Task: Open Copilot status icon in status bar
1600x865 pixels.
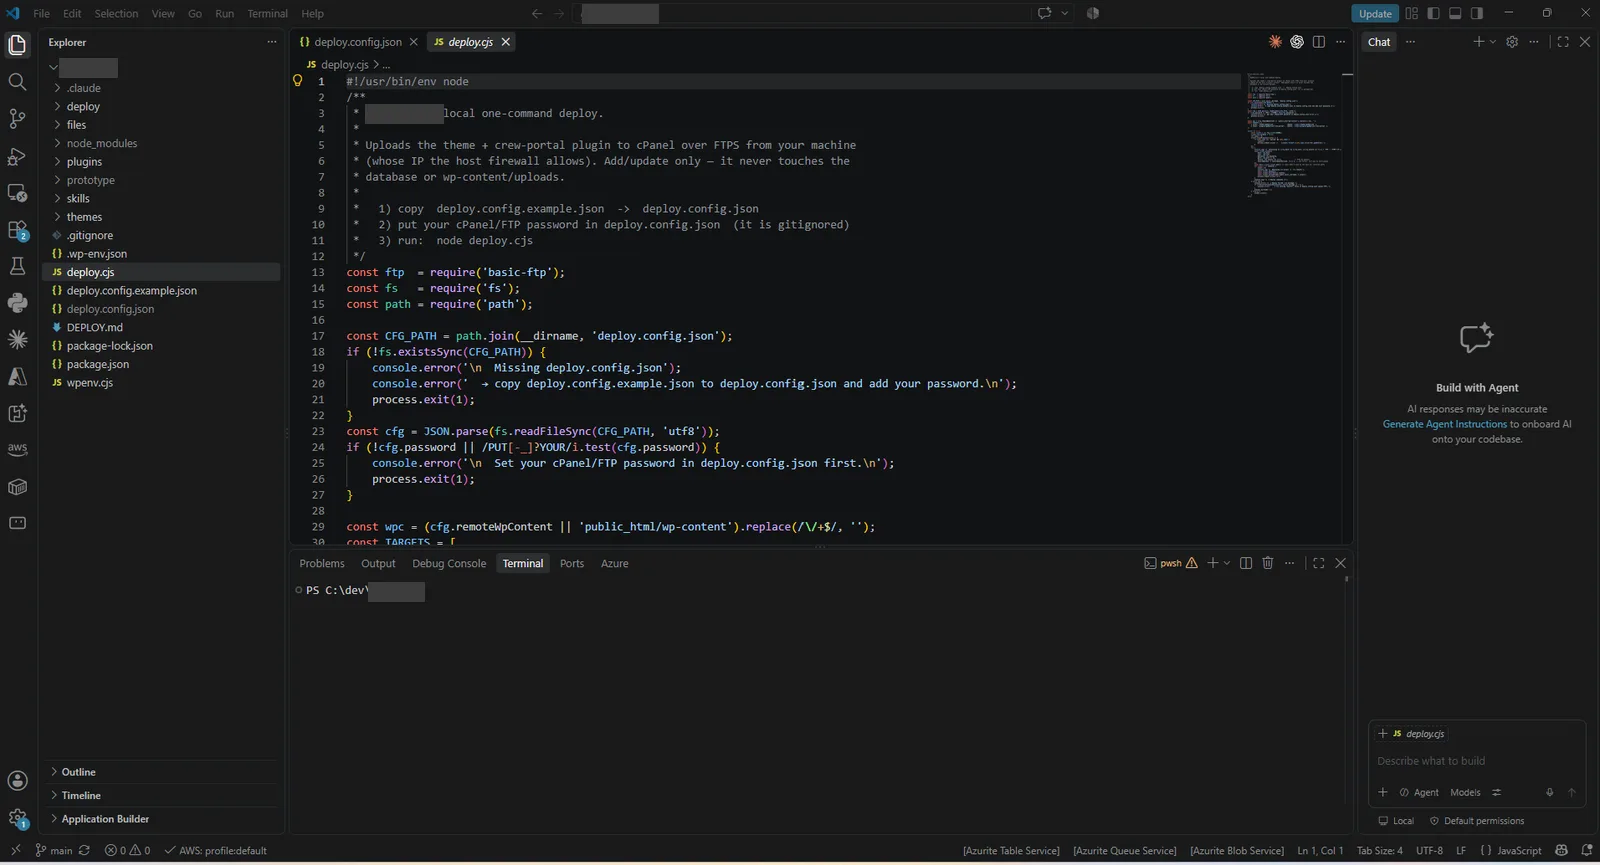Action: tap(1562, 851)
